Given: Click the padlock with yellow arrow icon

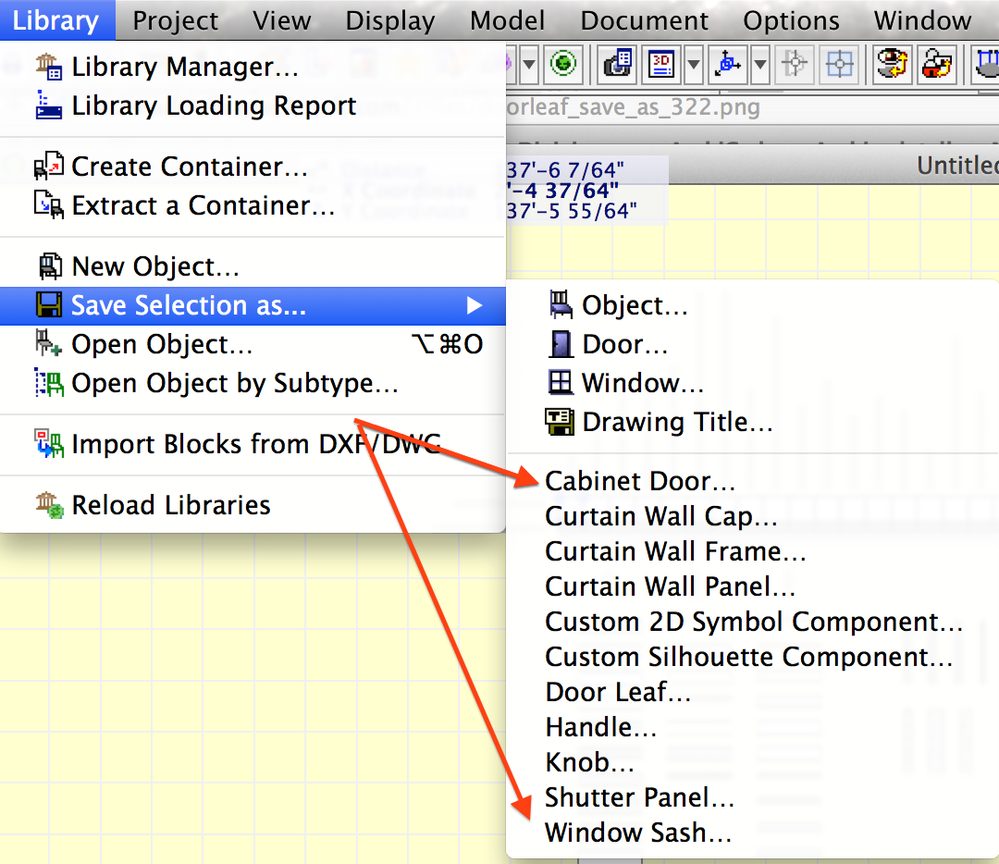Looking at the screenshot, I should click(x=938, y=66).
